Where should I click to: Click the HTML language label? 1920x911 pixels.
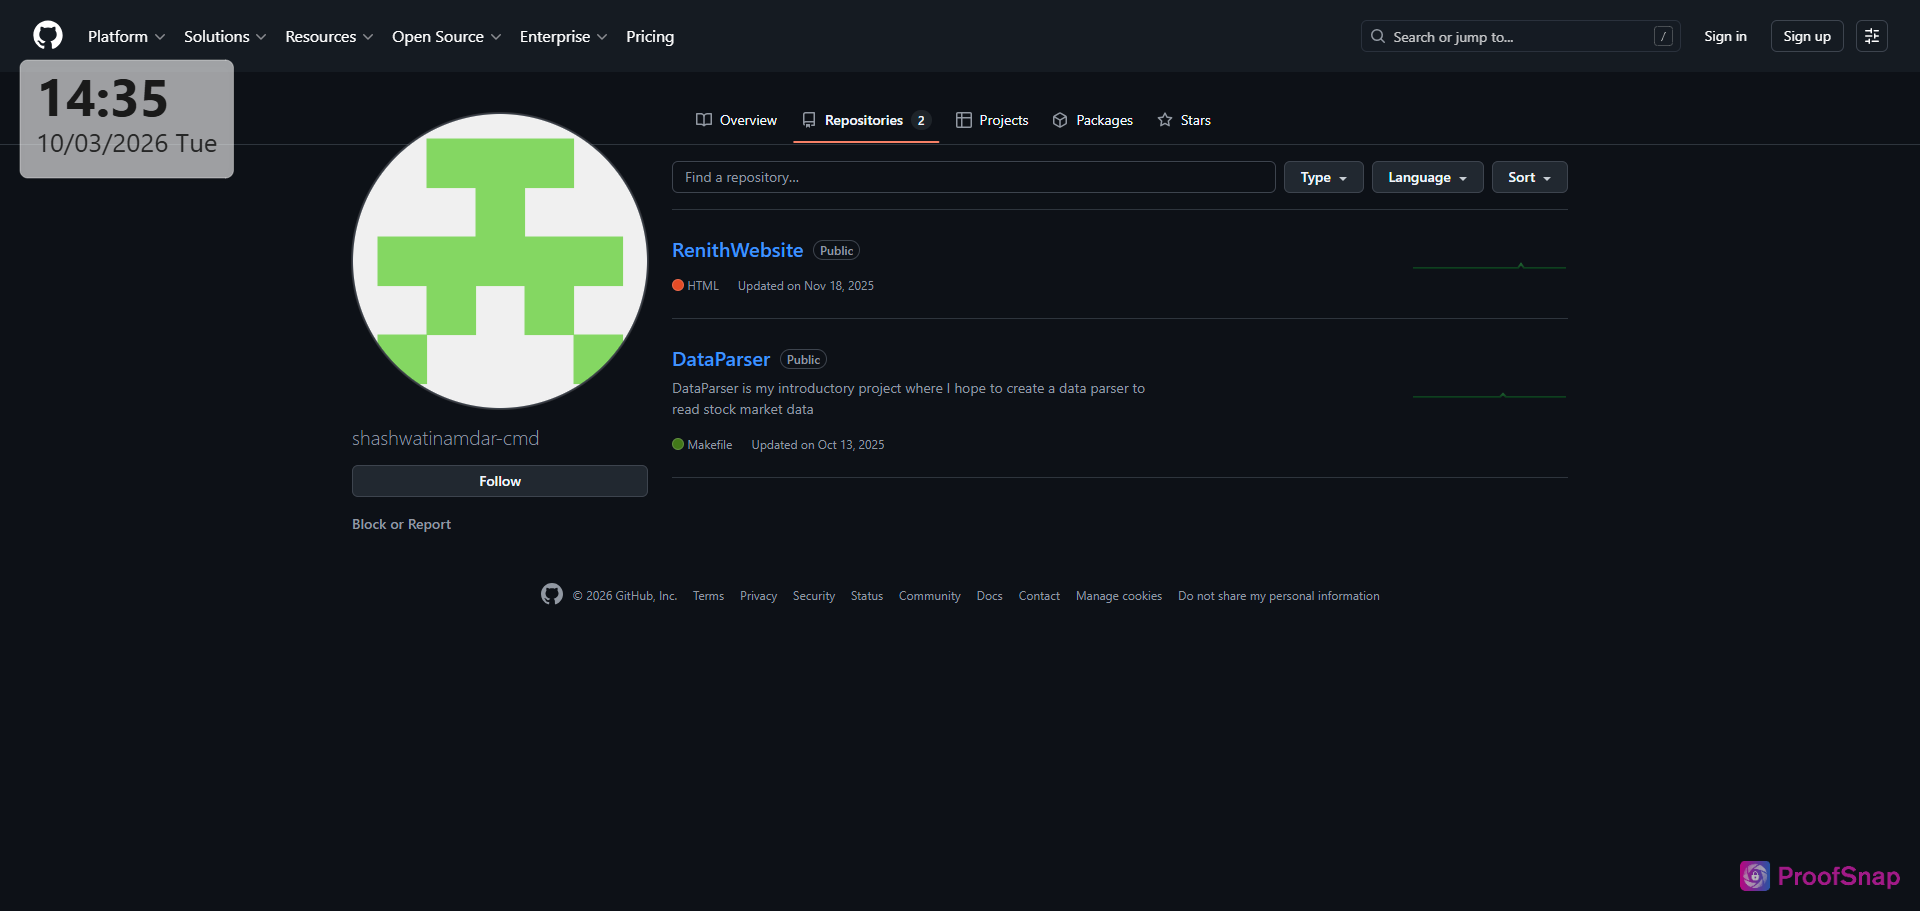pos(703,286)
